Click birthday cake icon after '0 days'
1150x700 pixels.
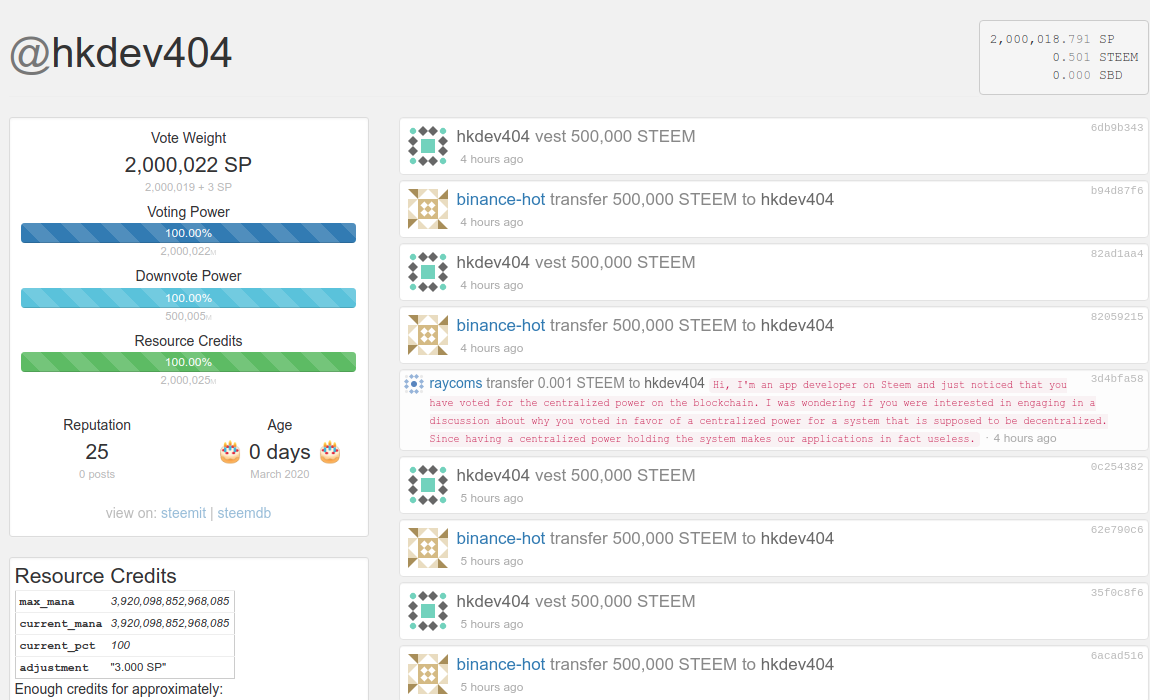[x=330, y=453]
